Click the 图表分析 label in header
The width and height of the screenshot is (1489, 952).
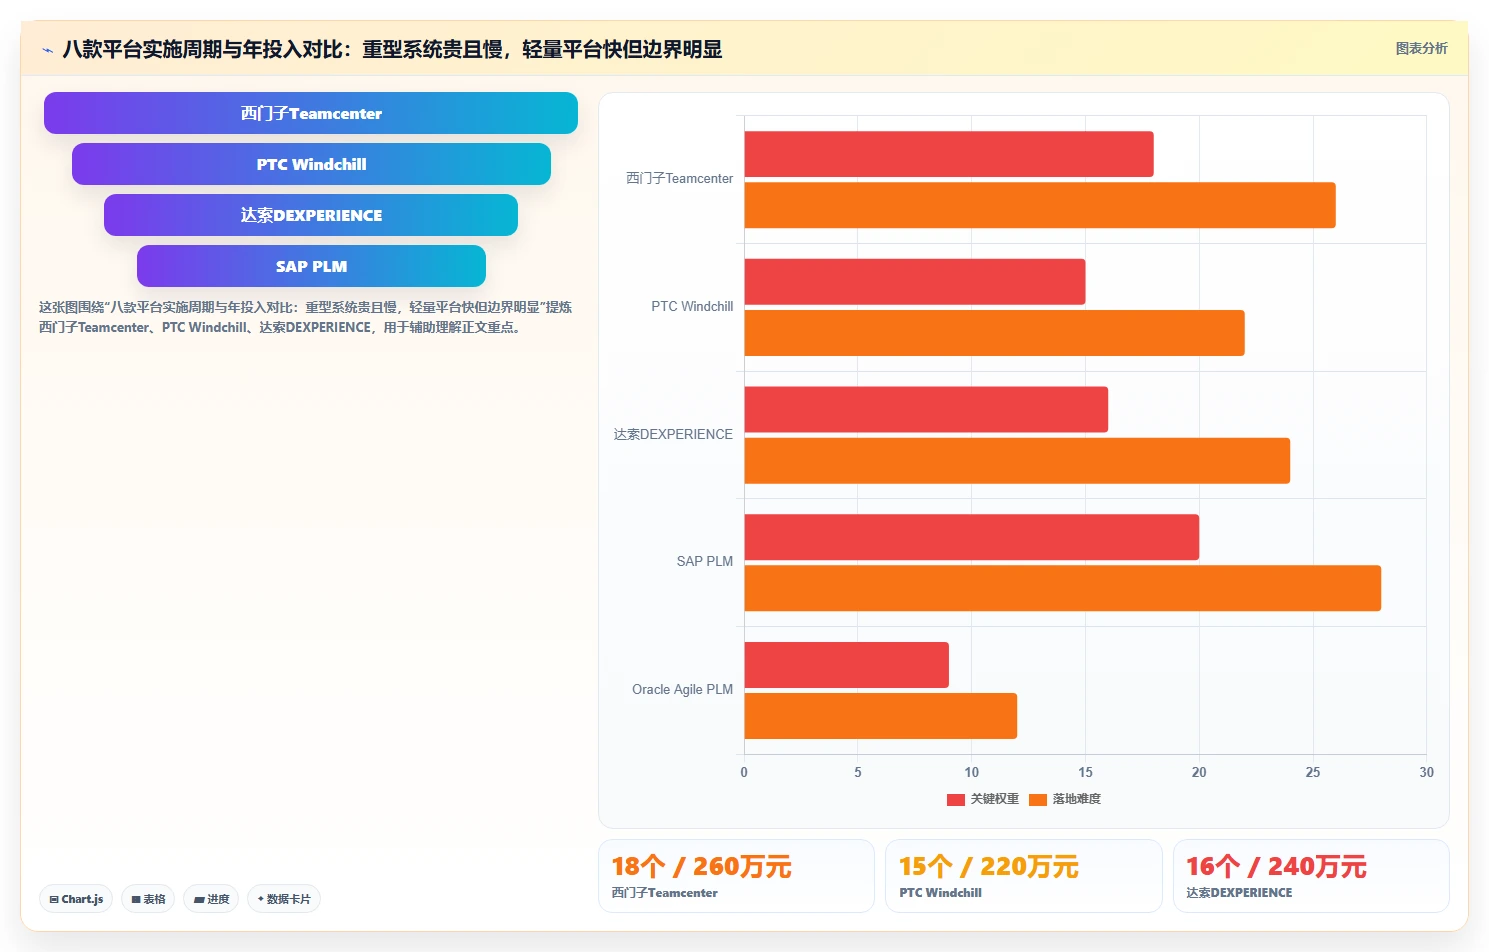pyautogui.click(x=1421, y=48)
